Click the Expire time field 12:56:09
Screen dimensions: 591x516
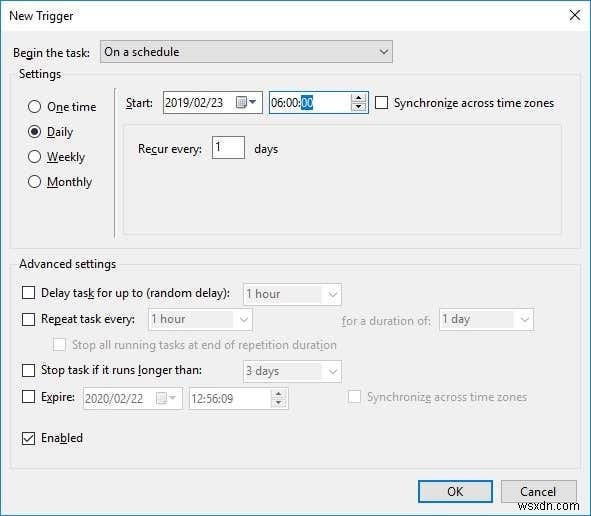[238, 398]
